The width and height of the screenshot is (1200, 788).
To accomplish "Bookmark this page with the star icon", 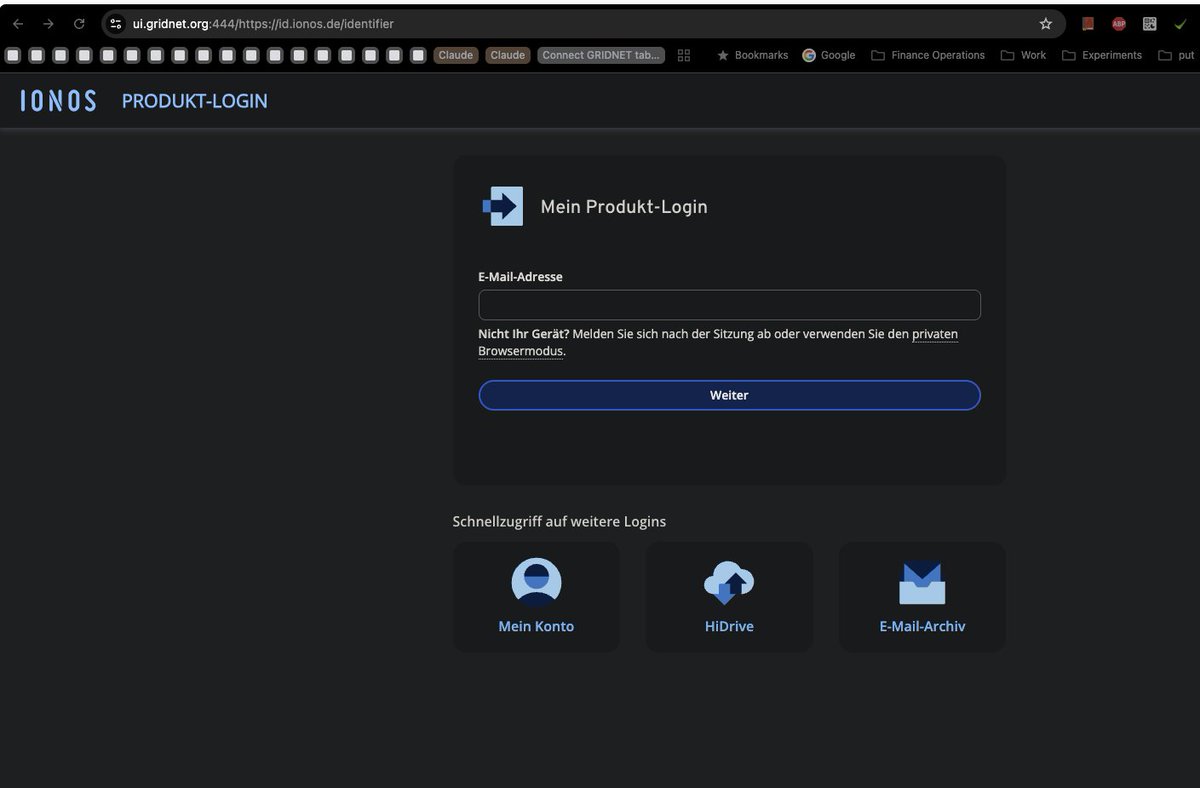I will pyautogui.click(x=1046, y=24).
